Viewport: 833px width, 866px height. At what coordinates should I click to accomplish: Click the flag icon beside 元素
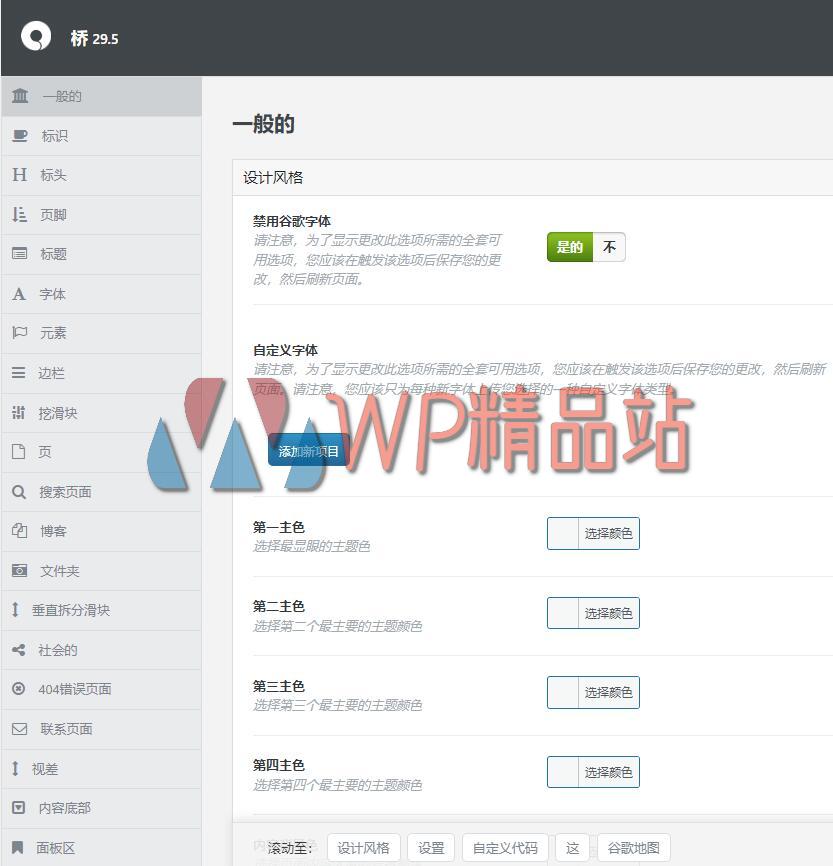19,333
